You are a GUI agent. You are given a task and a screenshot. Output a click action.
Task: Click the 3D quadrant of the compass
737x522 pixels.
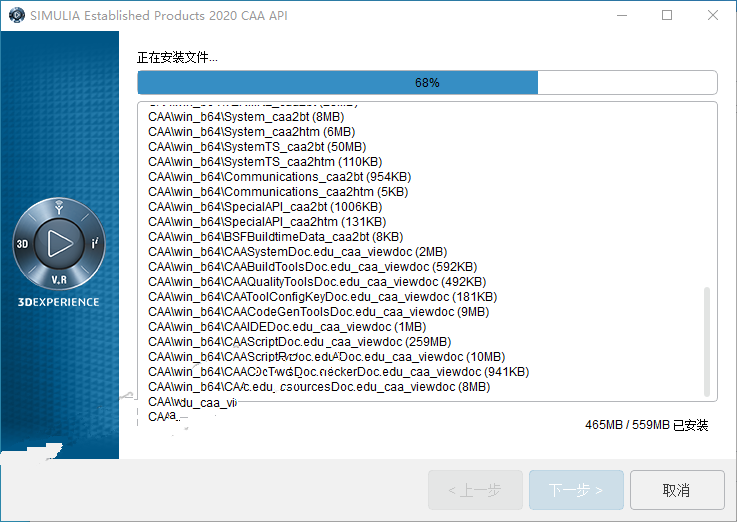[x=23, y=244]
